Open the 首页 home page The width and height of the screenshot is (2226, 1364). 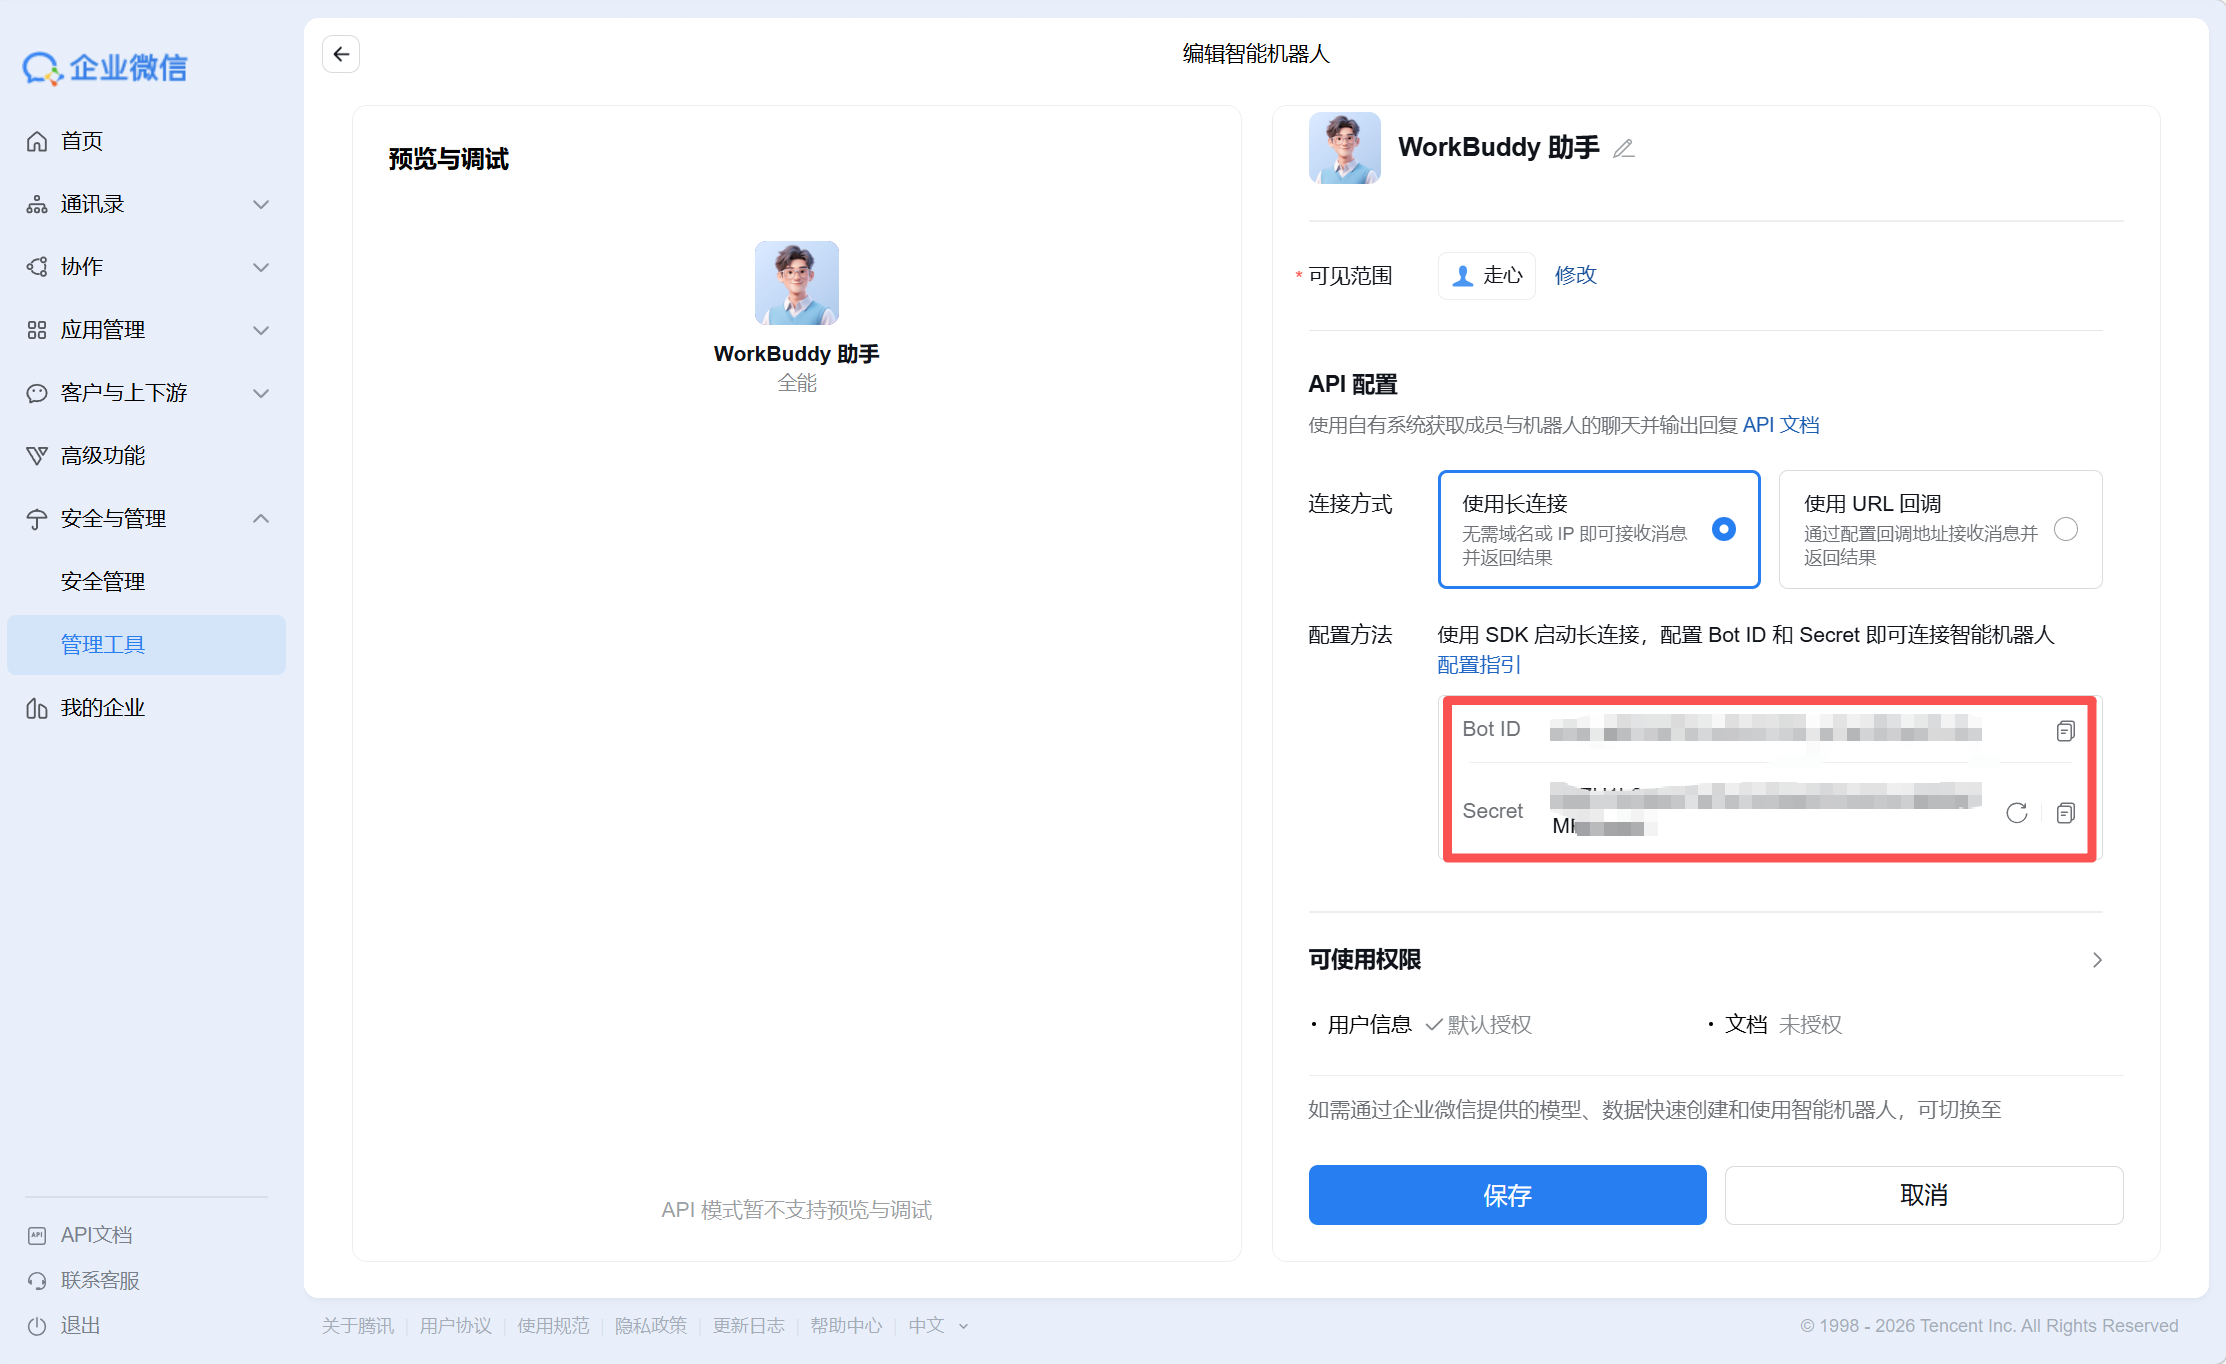(81, 141)
